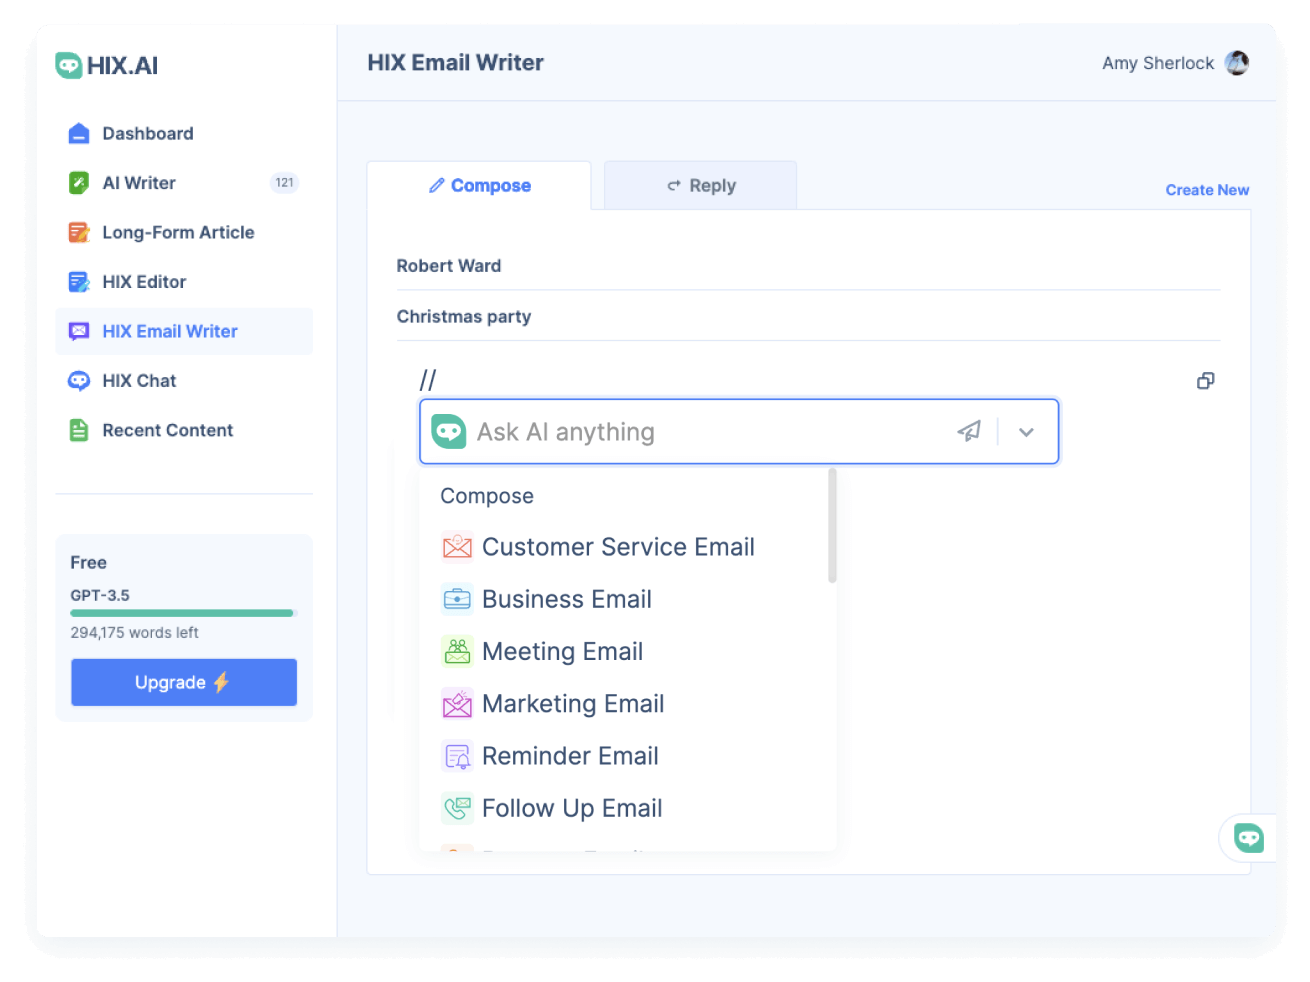Image resolution: width=1310 pixels, height=982 pixels.
Task: Click the GPT-3.5 word usage progress bar
Action: tap(184, 613)
